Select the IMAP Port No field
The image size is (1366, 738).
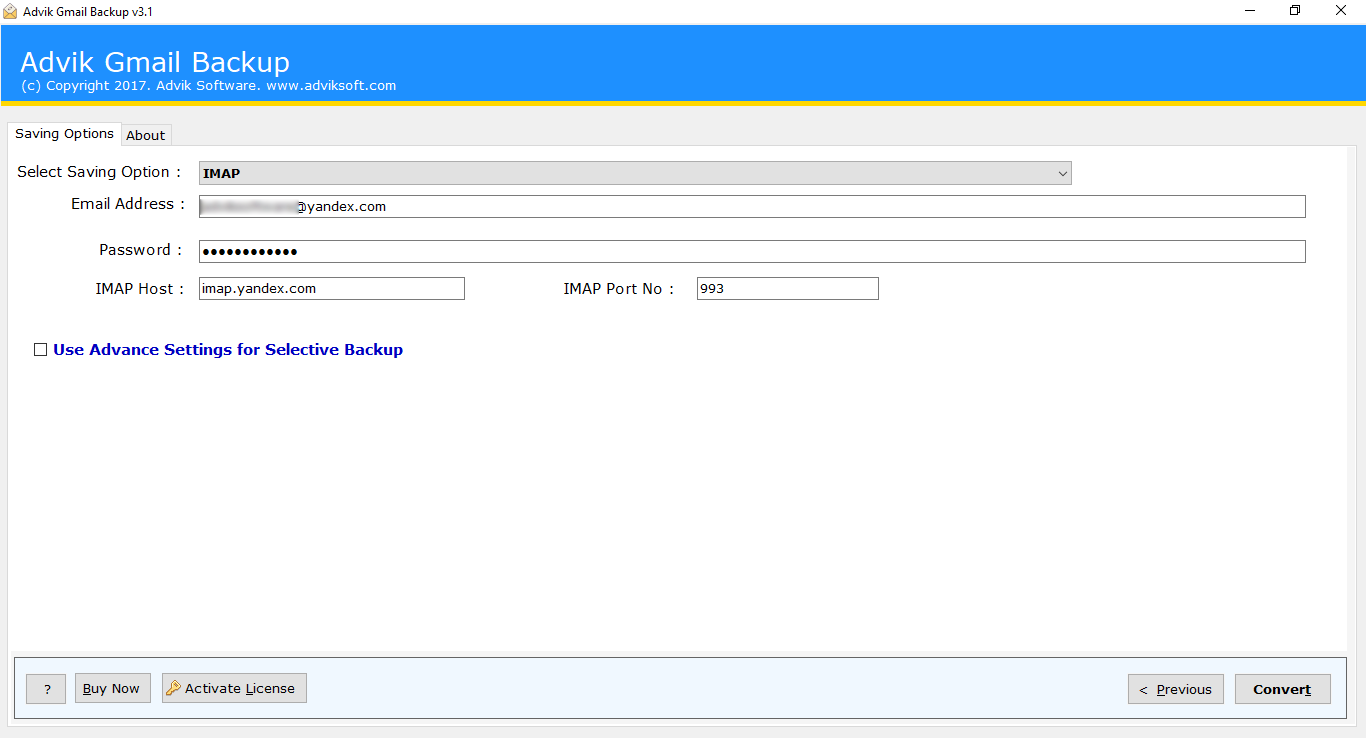click(788, 288)
